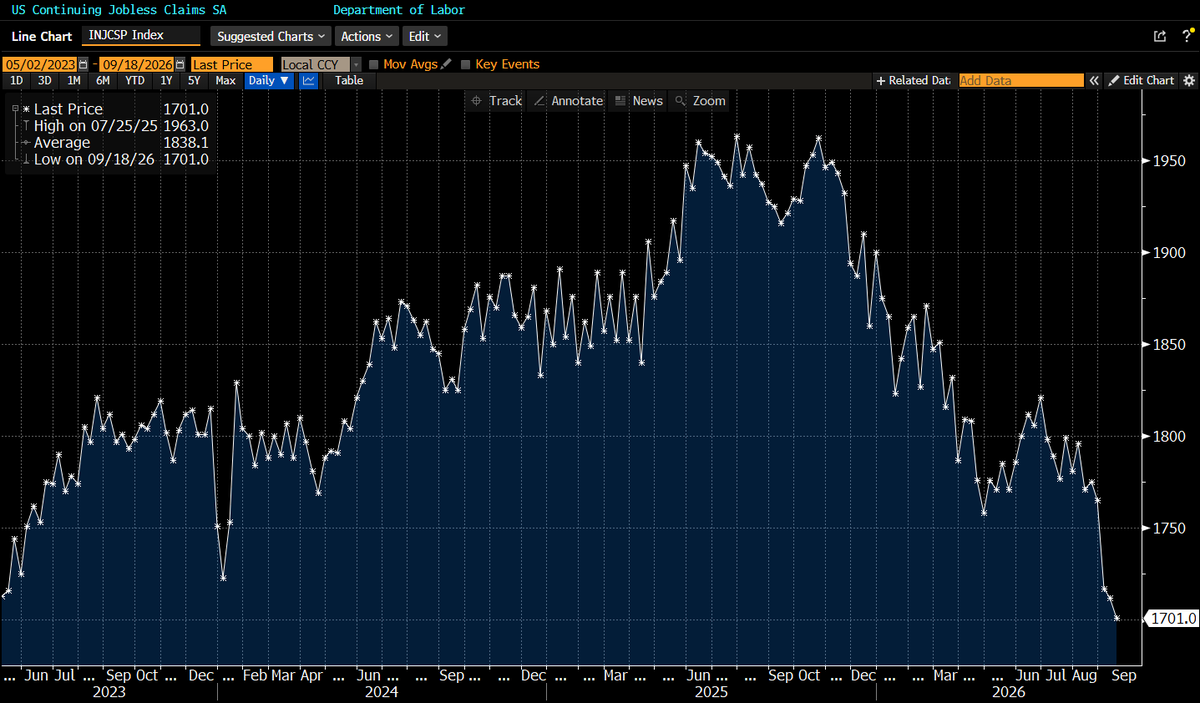The image size is (1200, 703).
Task: Click the end date field 09/18/2026
Action: pyautogui.click(x=135, y=64)
